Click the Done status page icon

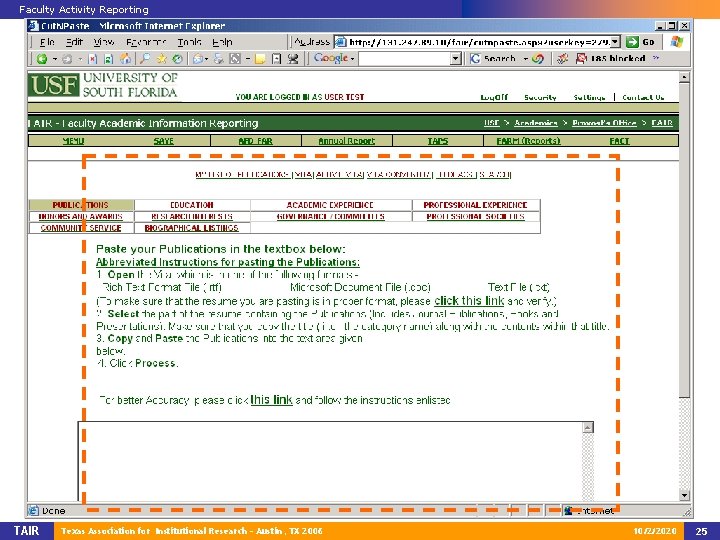[34, 510]
